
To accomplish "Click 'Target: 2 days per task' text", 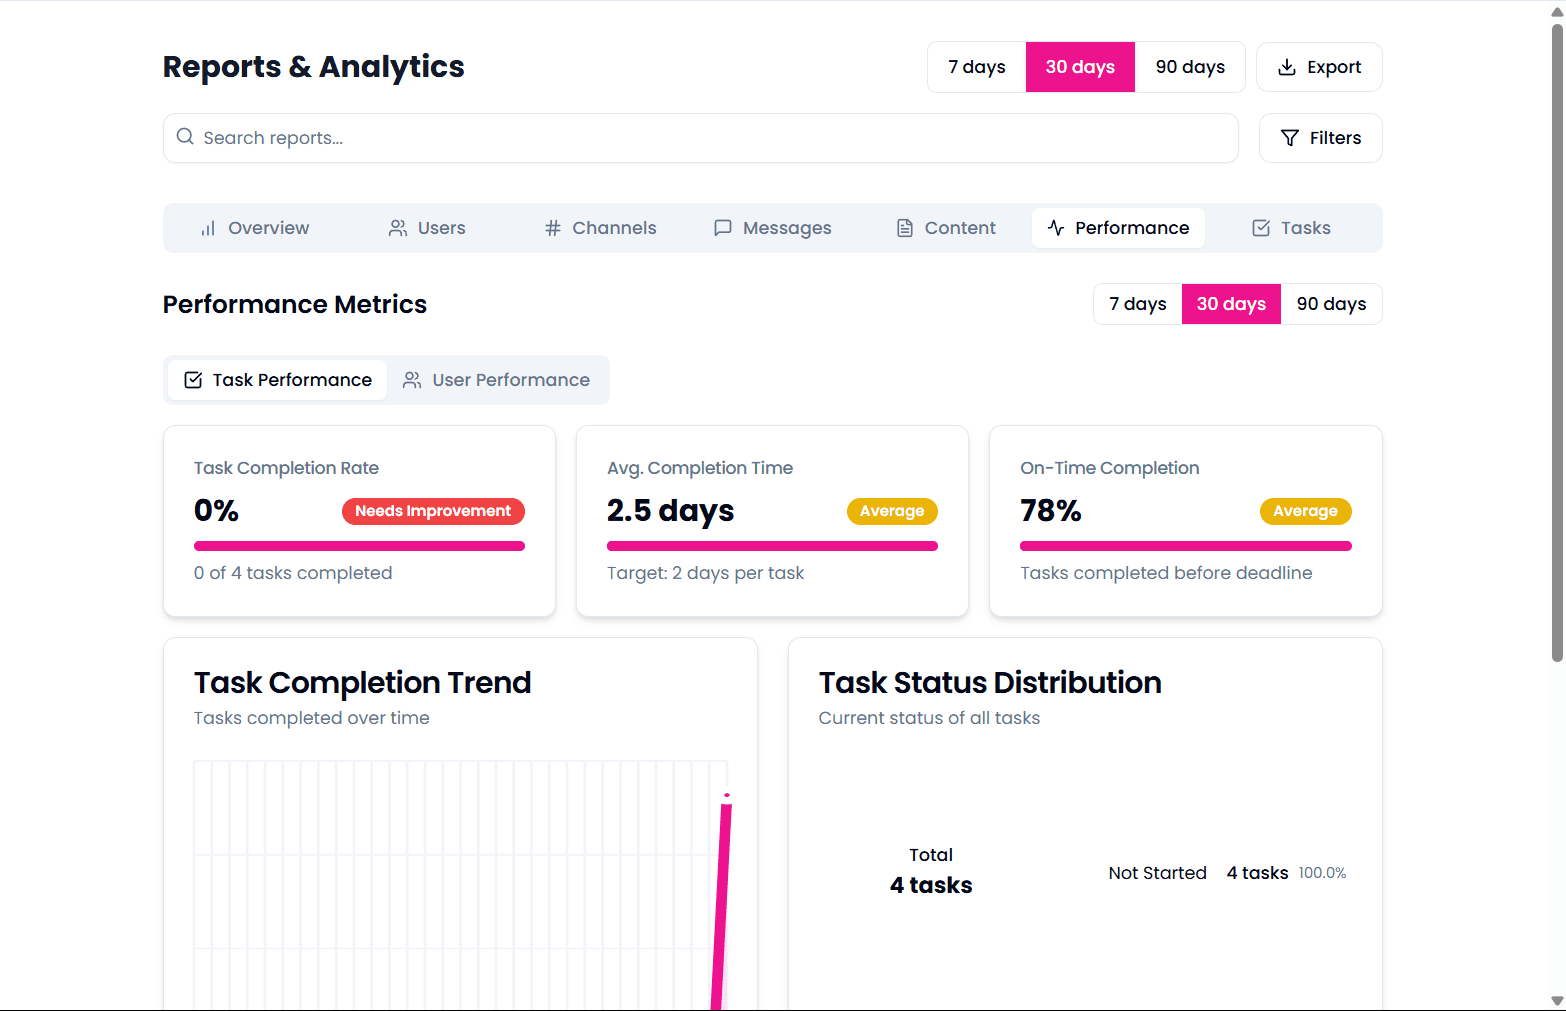I will click(x=705, y=573).
